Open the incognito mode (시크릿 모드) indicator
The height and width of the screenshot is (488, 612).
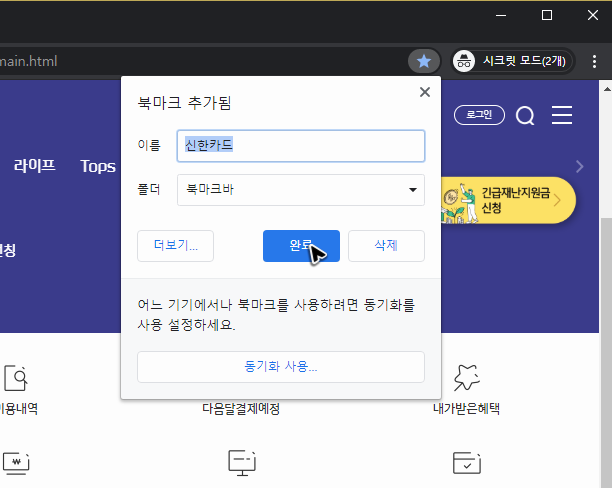click(512, 61)
